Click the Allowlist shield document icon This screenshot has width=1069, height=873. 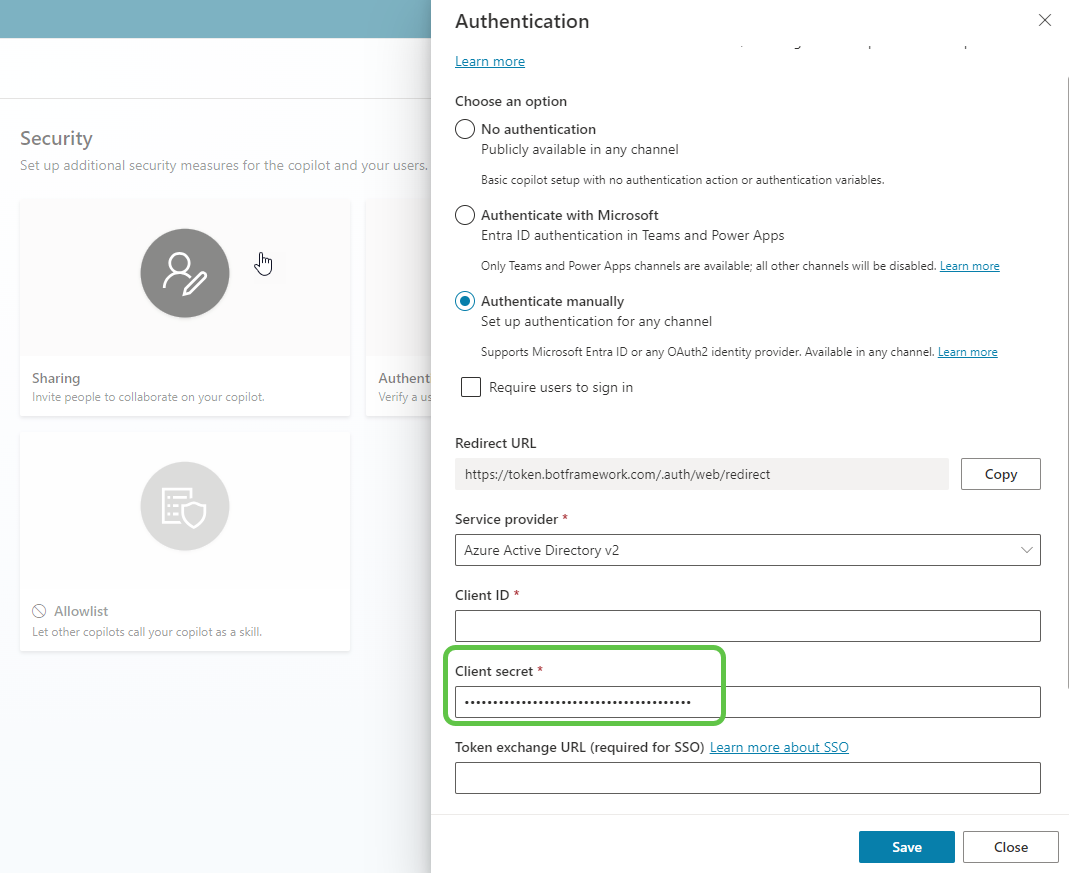(185, 506)
